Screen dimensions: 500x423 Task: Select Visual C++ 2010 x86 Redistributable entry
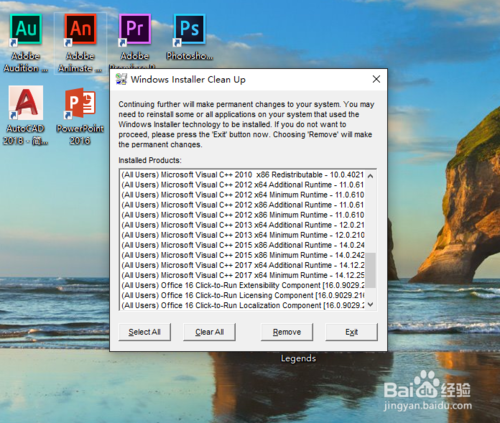pos(242,175)
